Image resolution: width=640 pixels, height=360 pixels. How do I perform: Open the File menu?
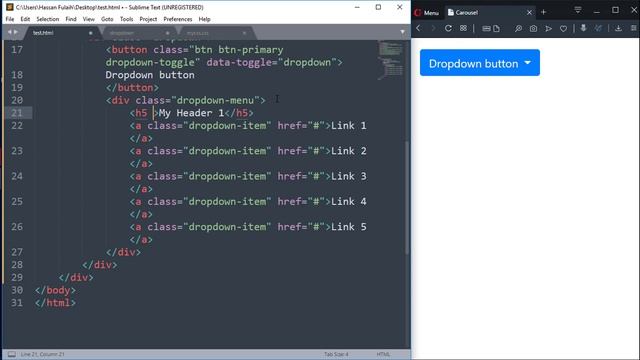[x=10, y=19]
